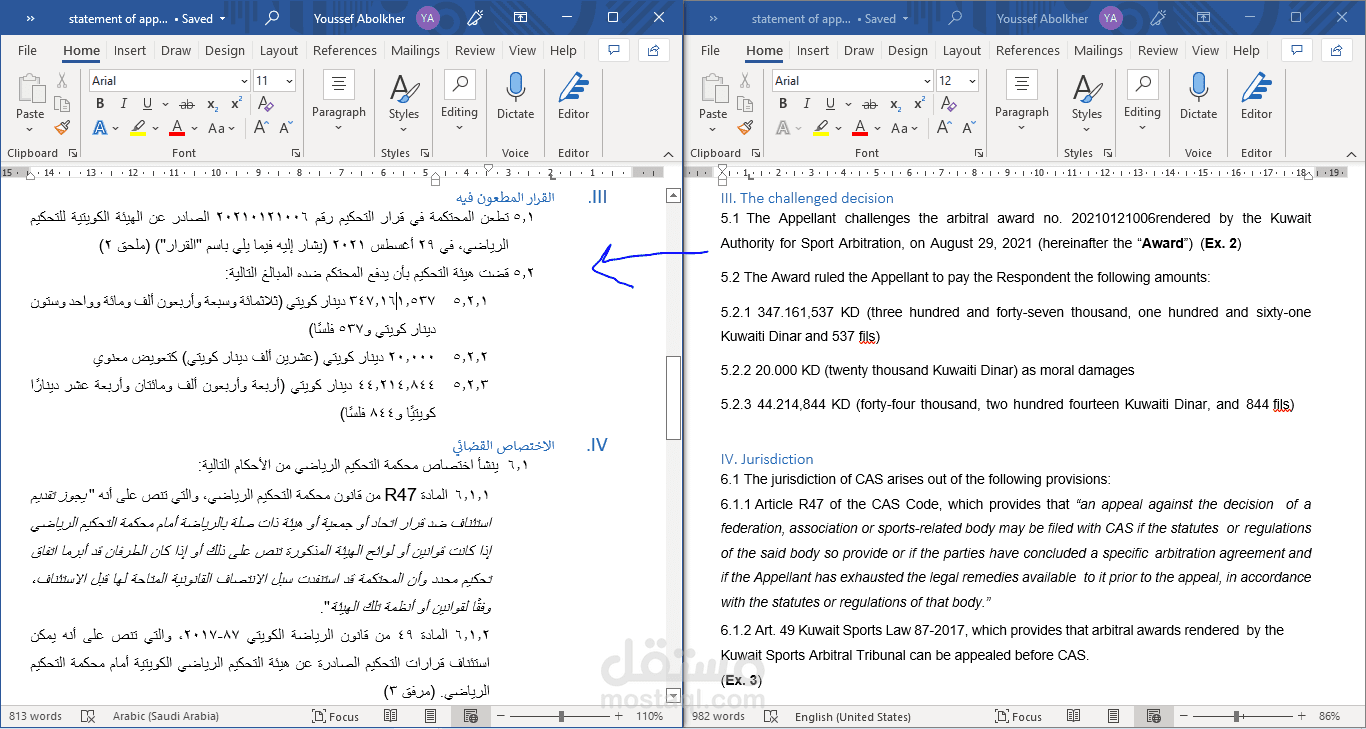Apply yellow text highlight color
The width and height of the screenshot is (1366, 729).
point(139,127)
